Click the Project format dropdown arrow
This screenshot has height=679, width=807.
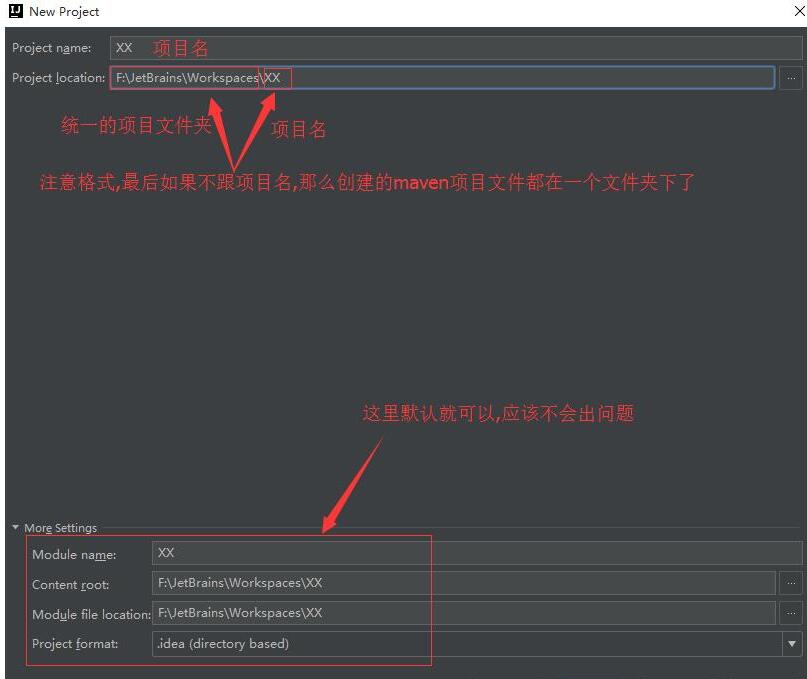pos(792,644)
